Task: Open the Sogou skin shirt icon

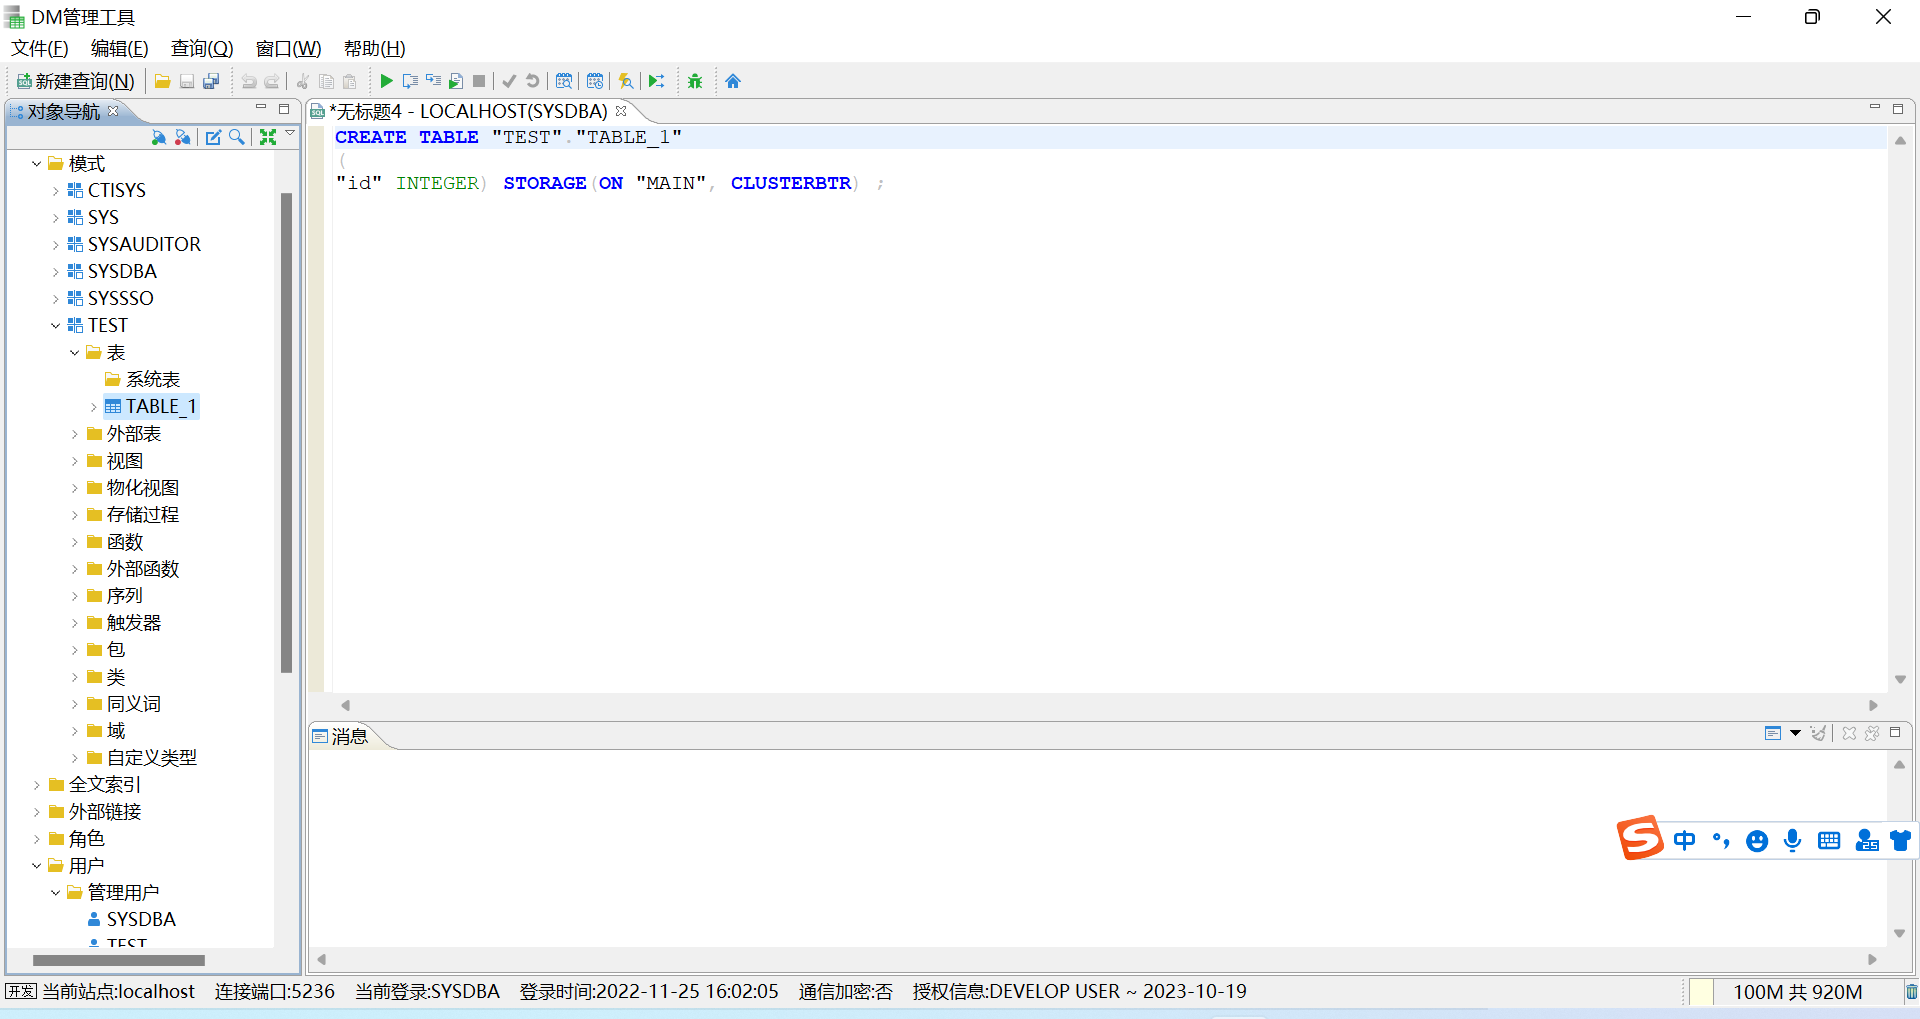Action: 1901,840
